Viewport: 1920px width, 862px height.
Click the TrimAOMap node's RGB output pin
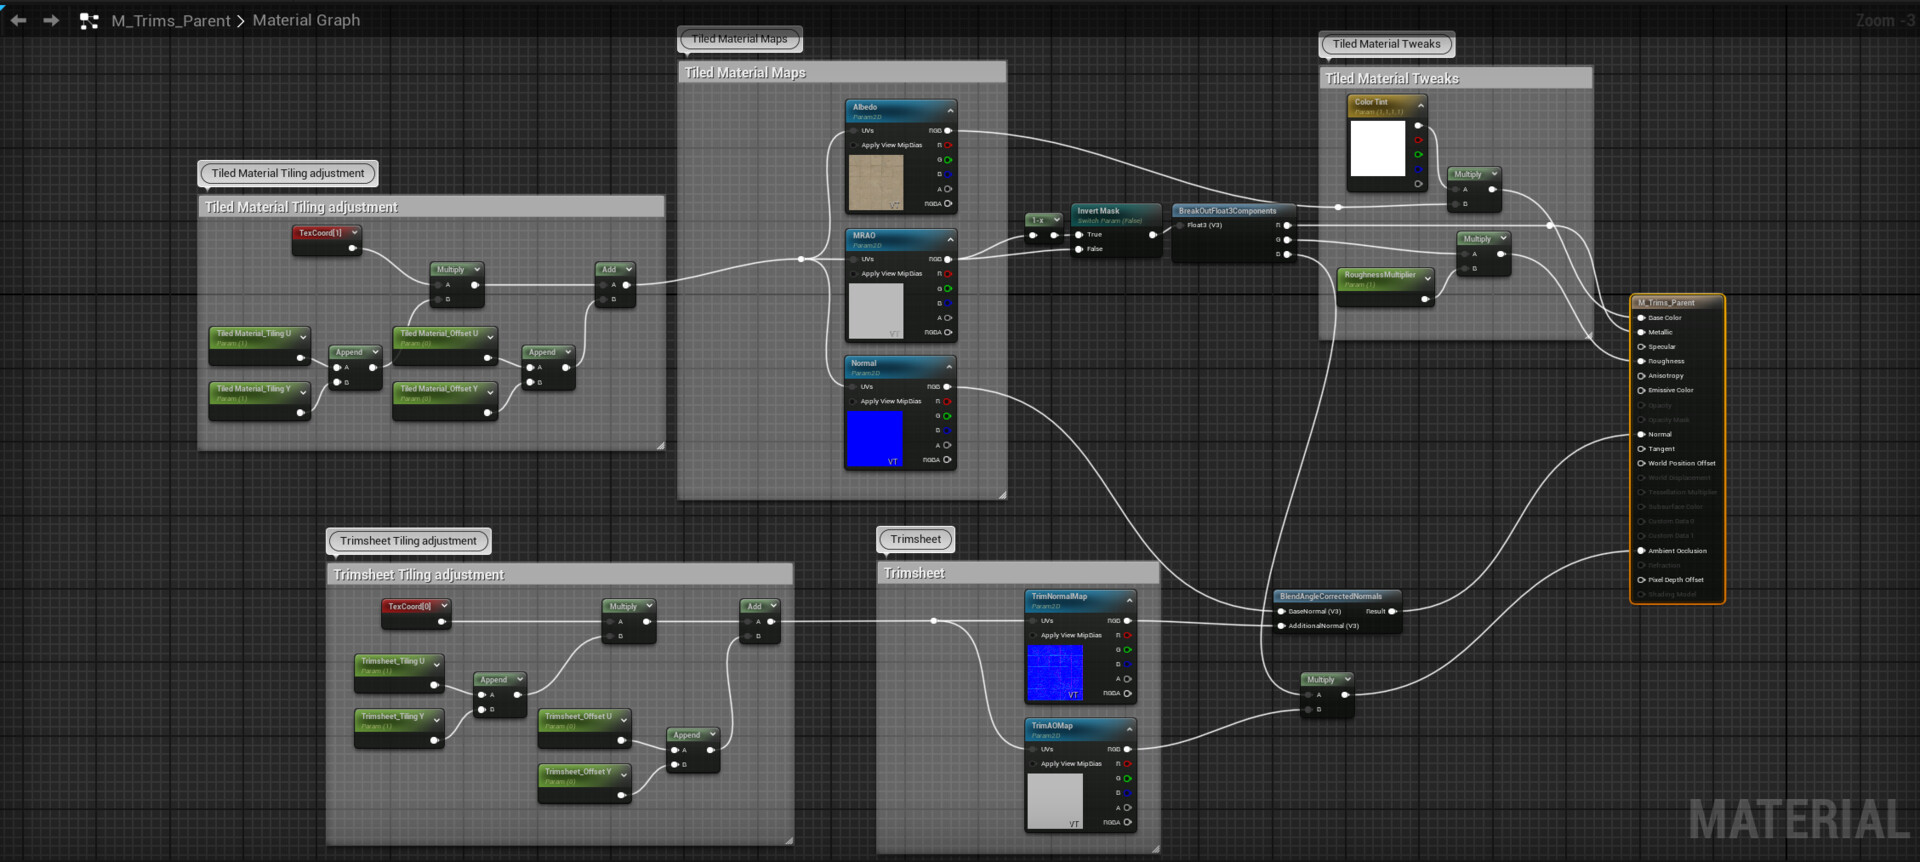click(x=1128, y=749)
